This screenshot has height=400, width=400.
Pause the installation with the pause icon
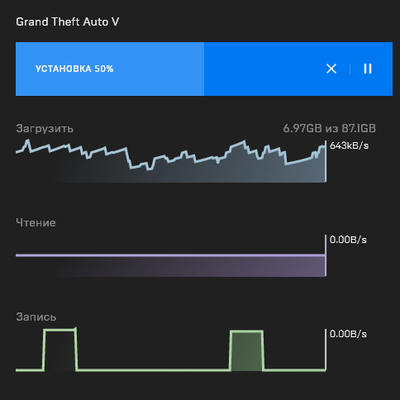[x=368, y=69]
